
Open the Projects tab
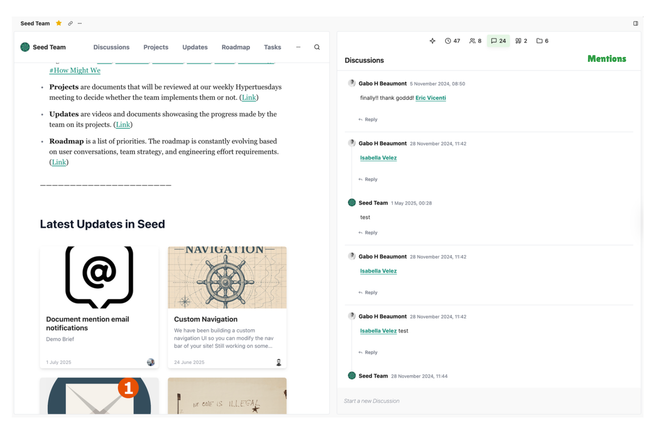156,47
